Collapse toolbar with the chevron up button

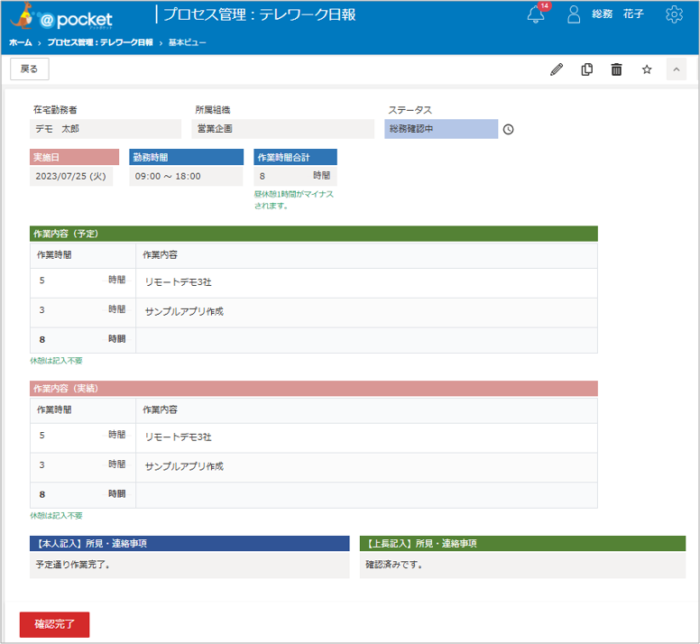point(676,69)
